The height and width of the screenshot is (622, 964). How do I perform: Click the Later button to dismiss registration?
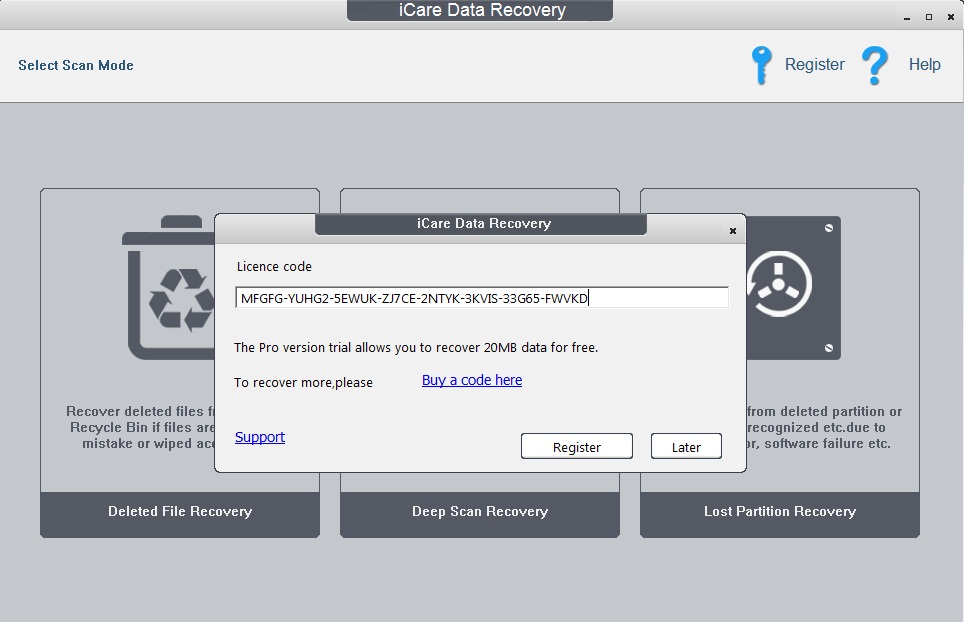[686, 446]
